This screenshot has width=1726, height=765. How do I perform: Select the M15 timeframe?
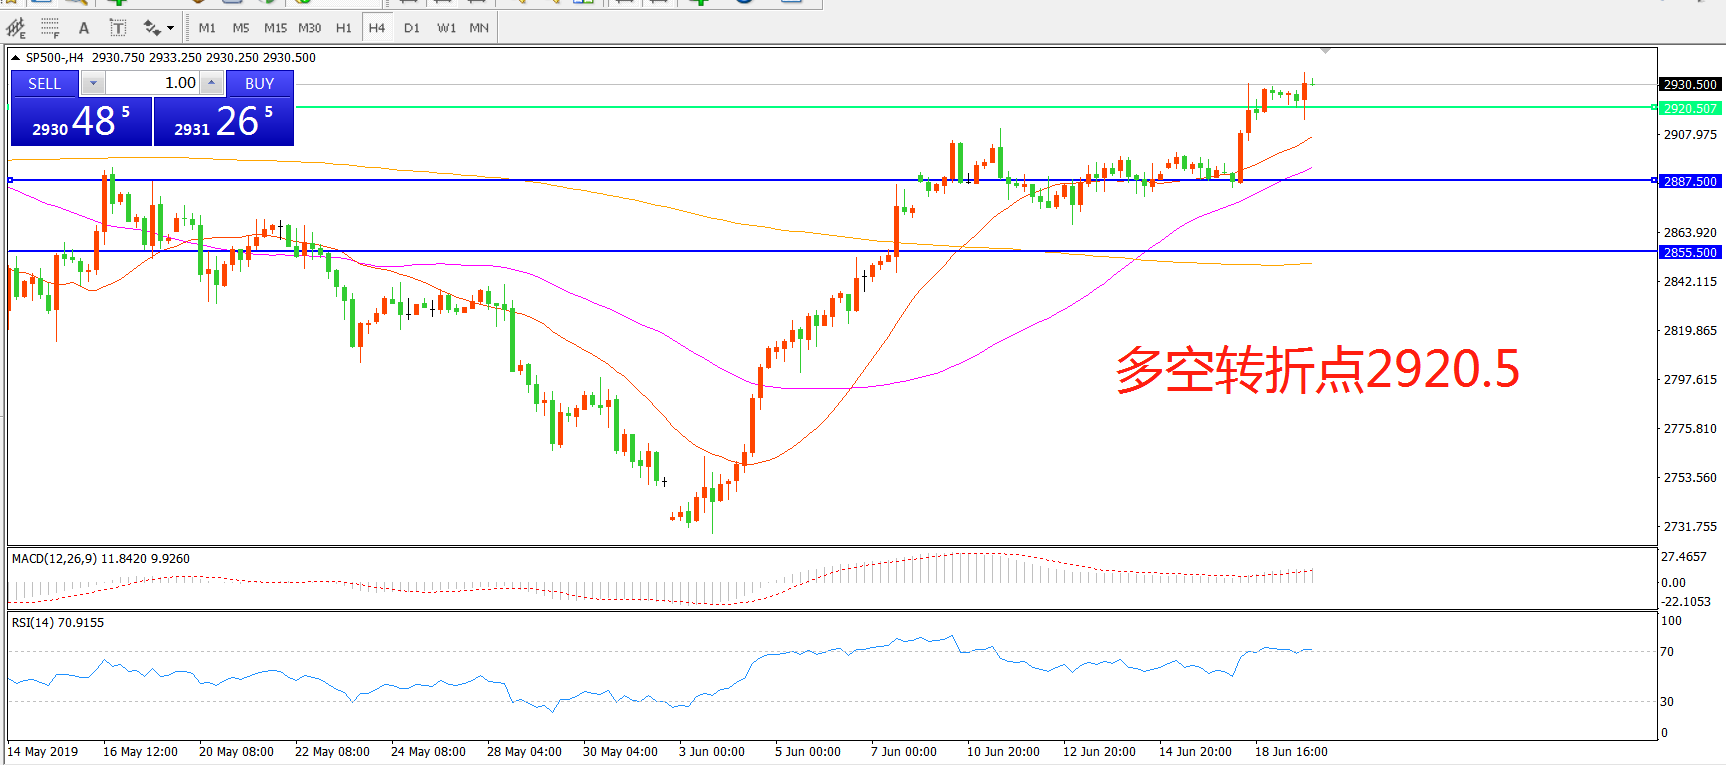[275, 28]
